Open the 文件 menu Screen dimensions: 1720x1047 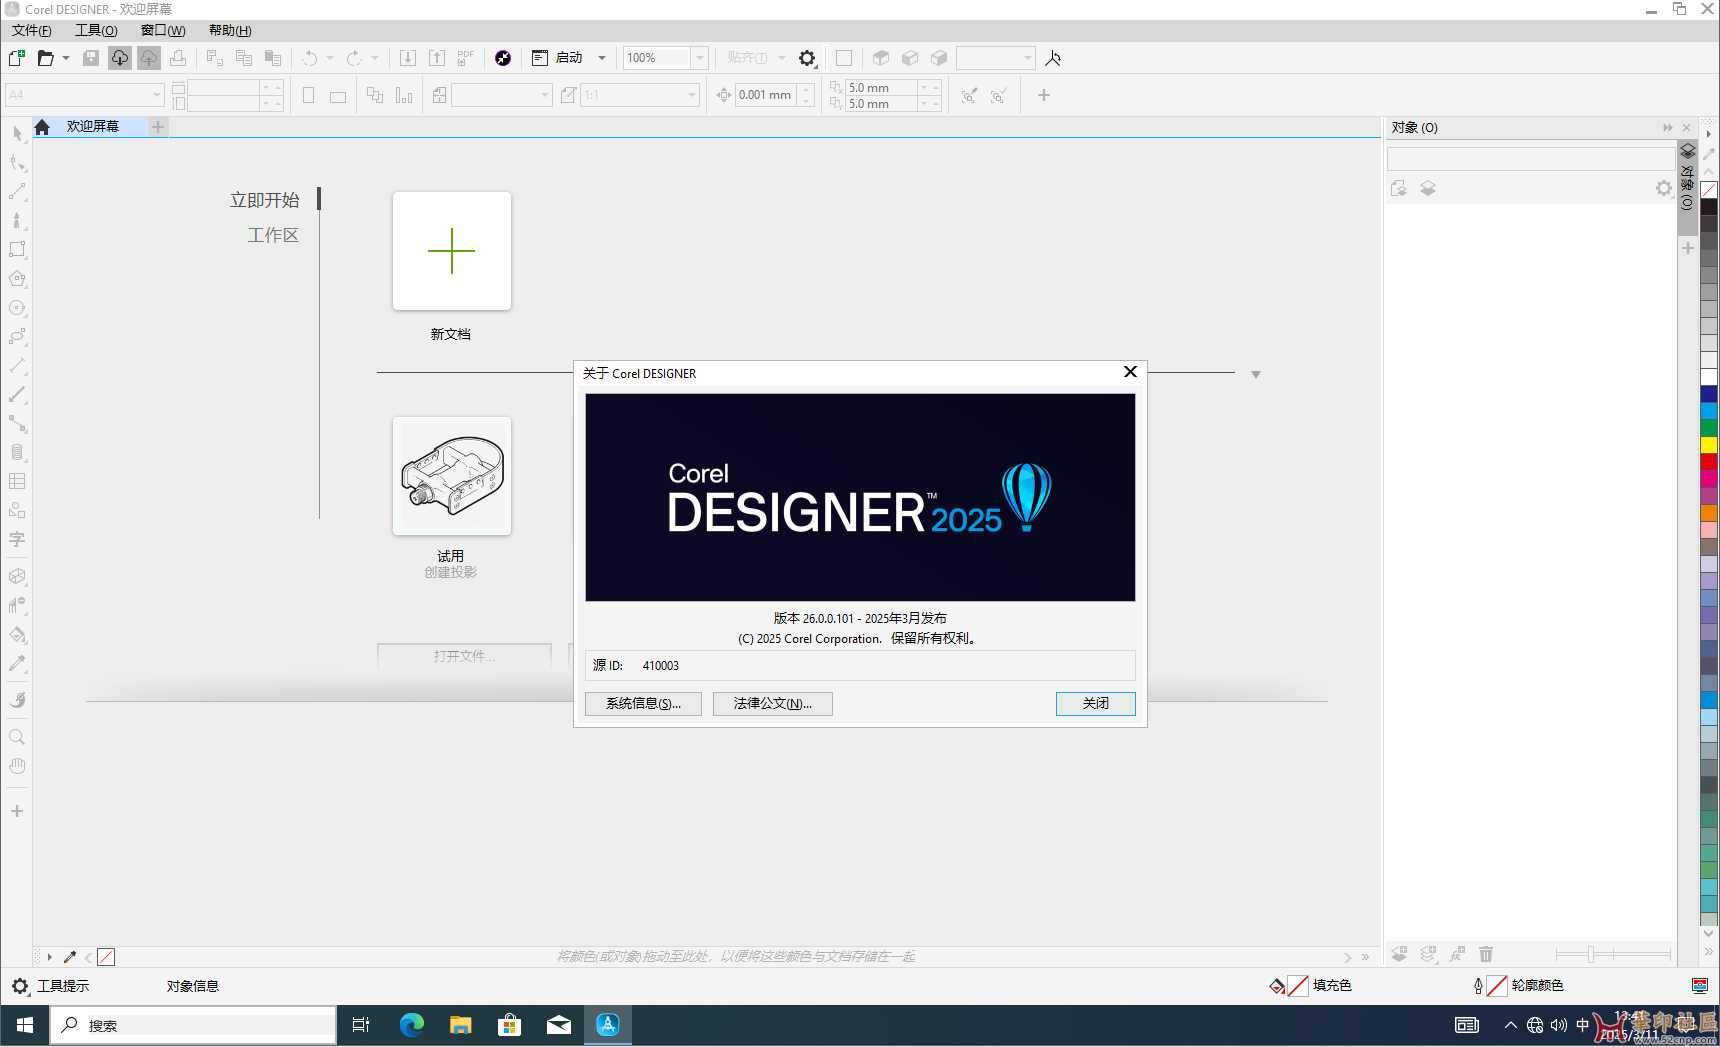click(x=32, y=31)
